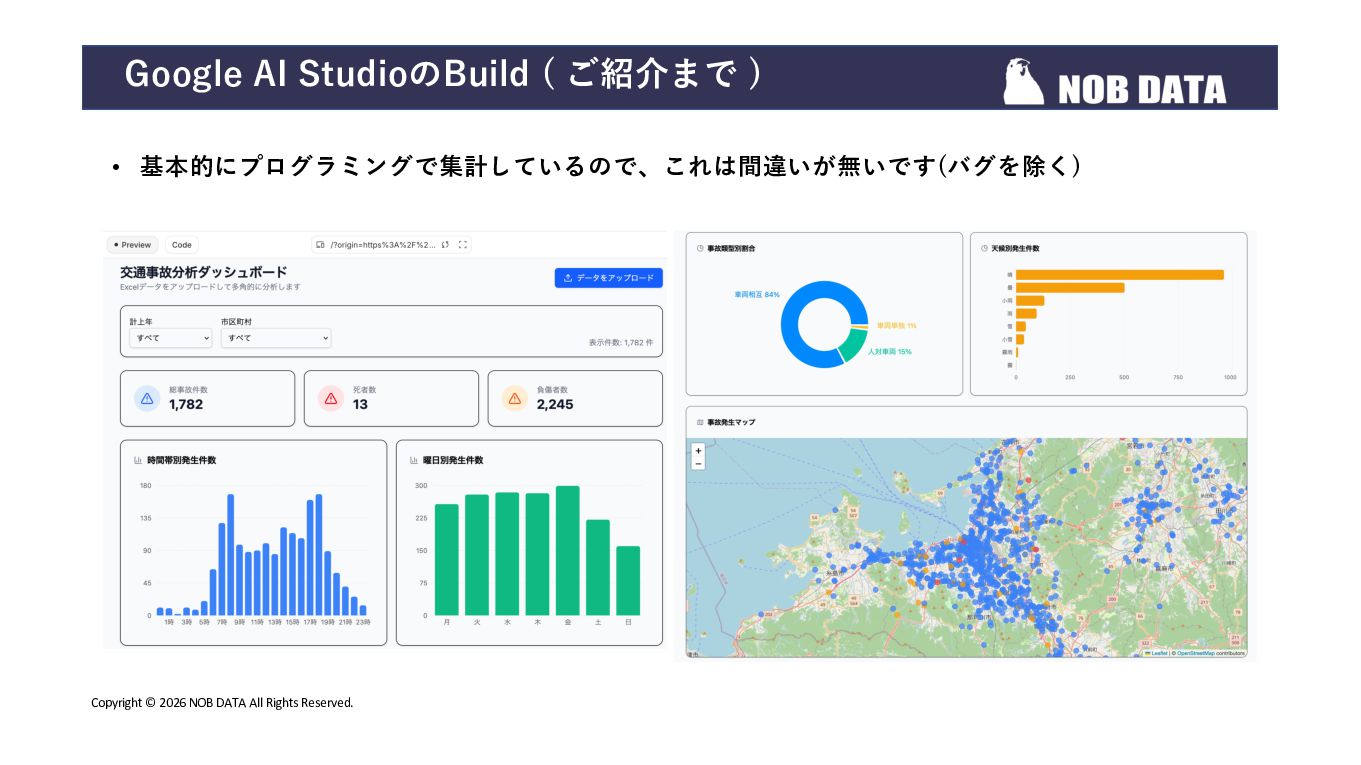Click the bar chart icon beside 時間帯別発生件数
Image resolution: width=1361 pixels, height=765 pixels.
click(x=137, y=461)
